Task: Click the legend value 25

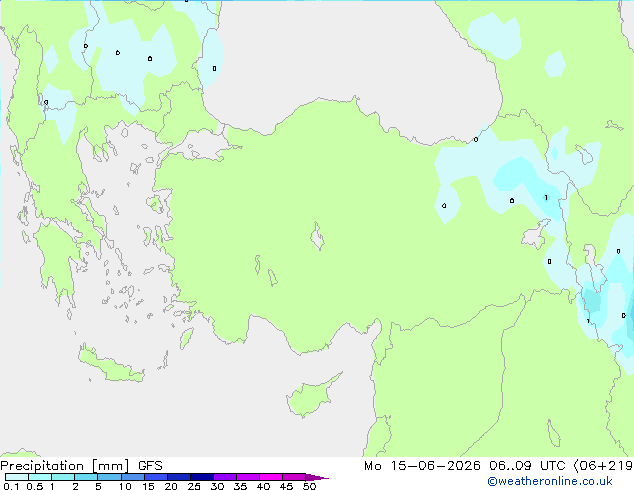Action: pyautogui.click(x=194, y=486)
